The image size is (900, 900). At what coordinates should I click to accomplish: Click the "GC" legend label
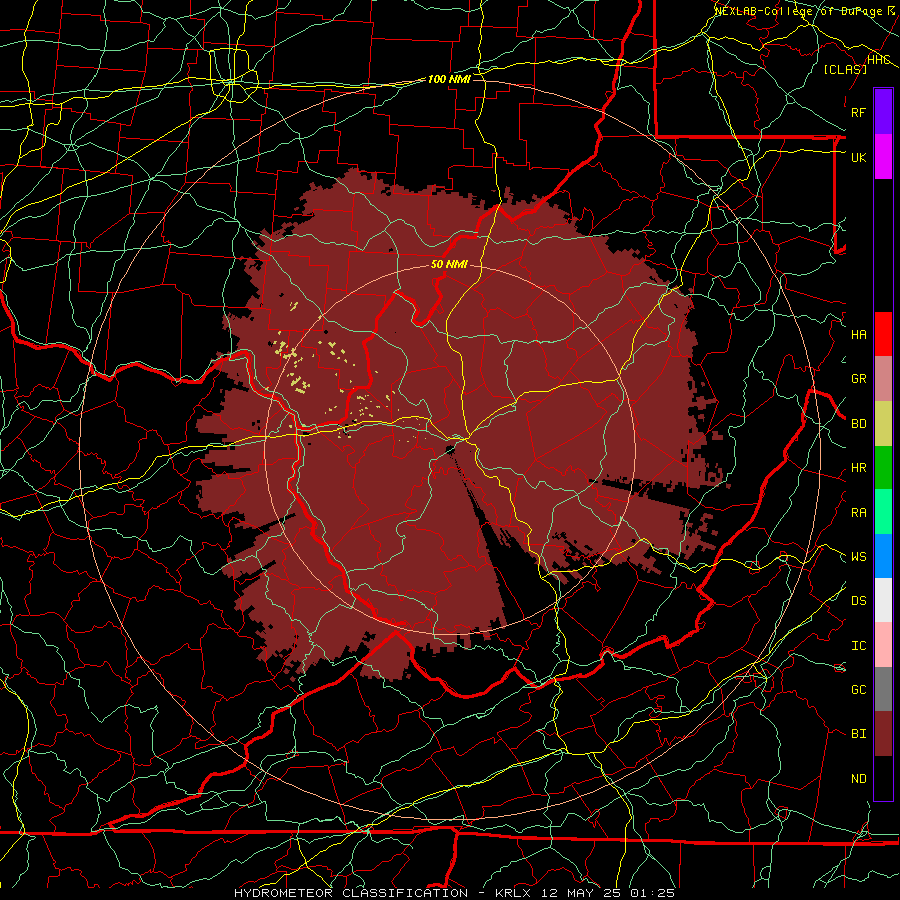tap(858, 689)
